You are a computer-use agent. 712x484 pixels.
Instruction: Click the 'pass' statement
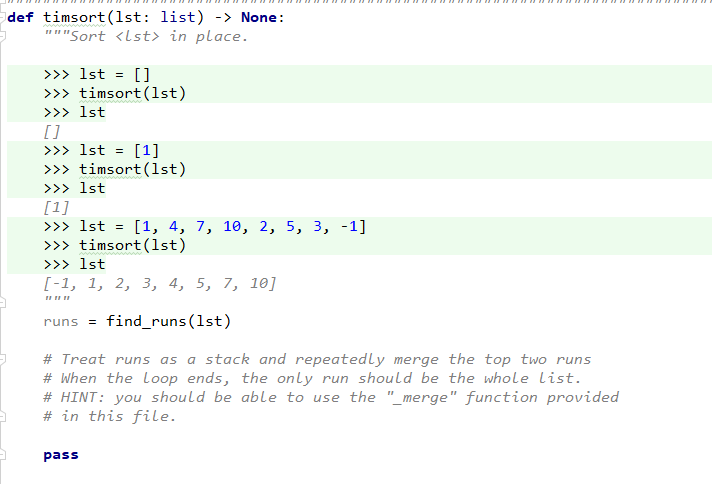point(61,455)
